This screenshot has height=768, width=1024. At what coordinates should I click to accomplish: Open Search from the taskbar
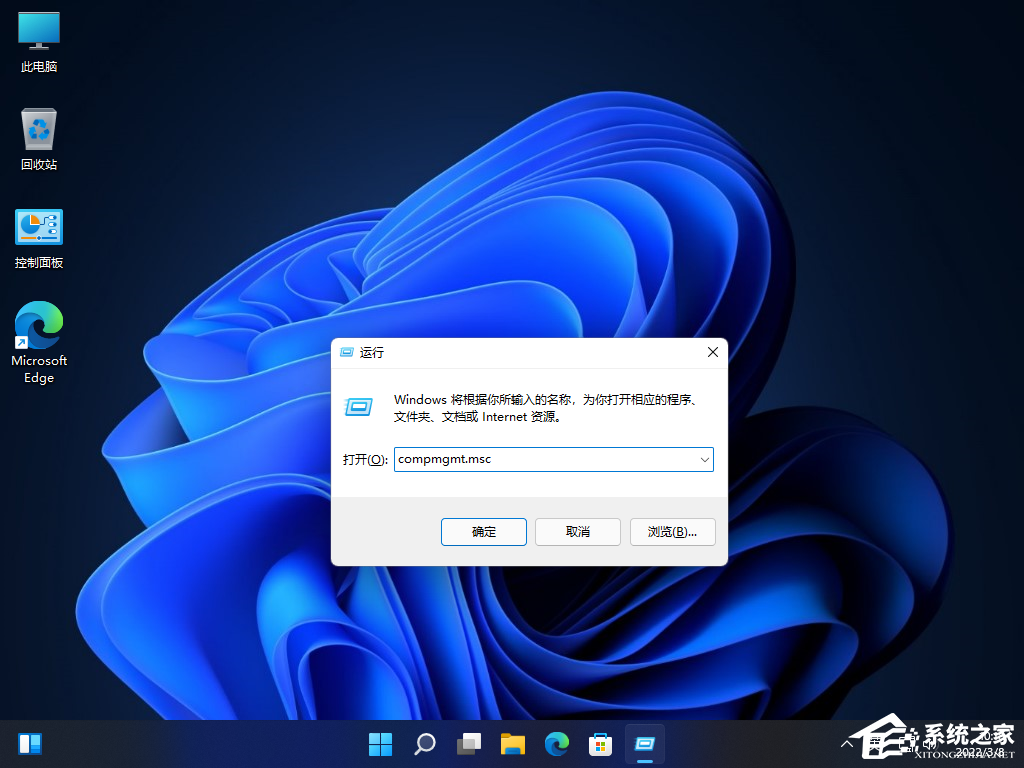[424, 744]
